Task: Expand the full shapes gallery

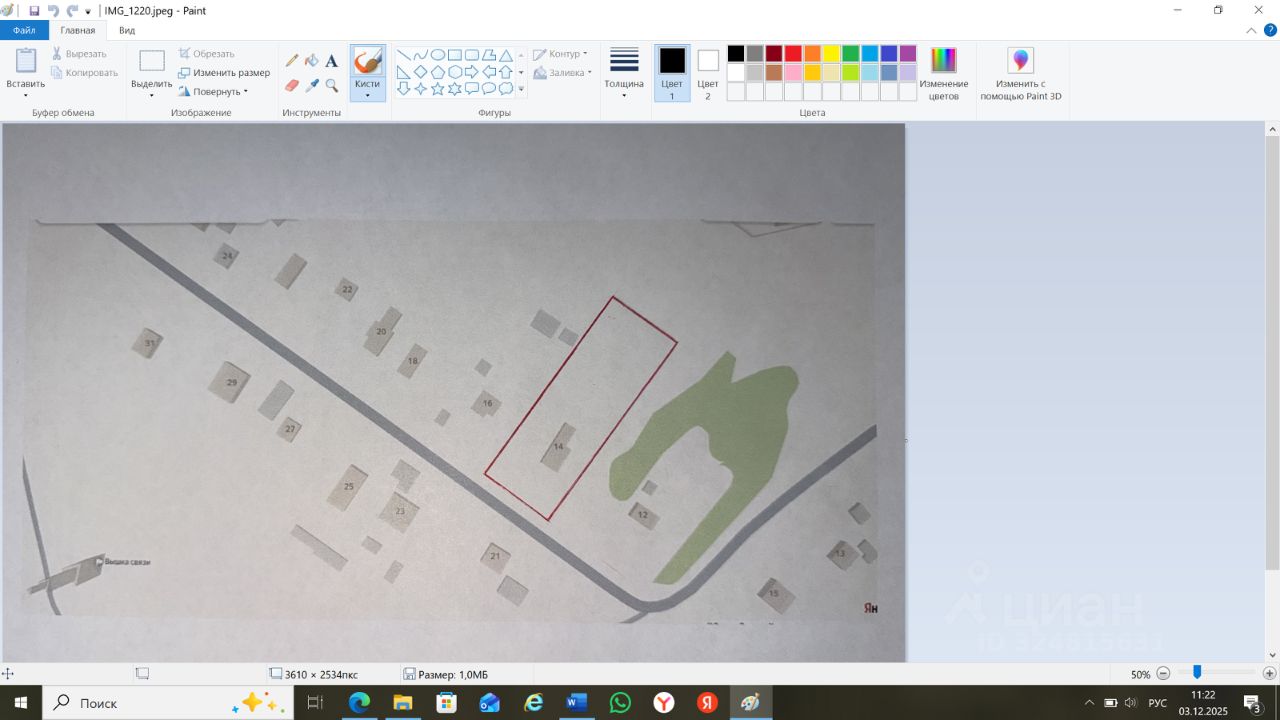Action: click(x=521, y=89)
